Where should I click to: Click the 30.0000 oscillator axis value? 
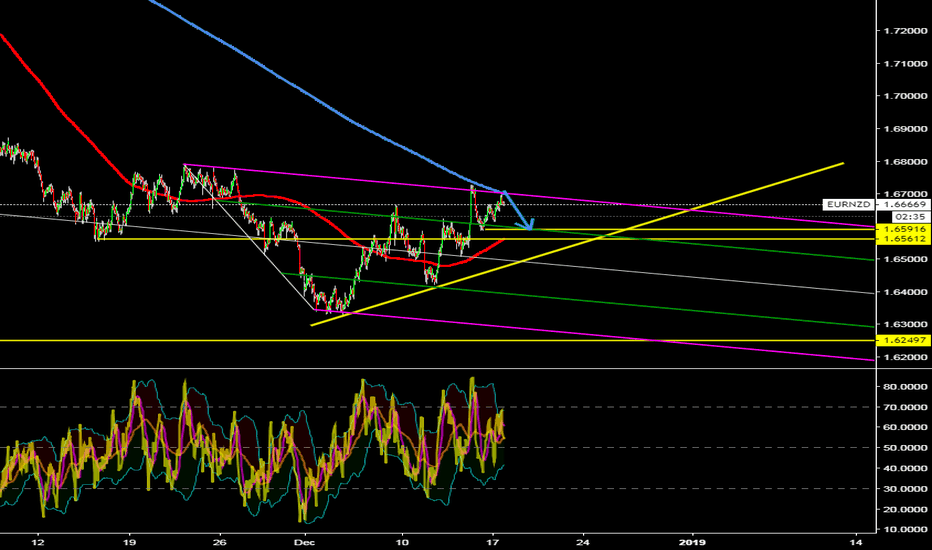(x=906, y=489)
